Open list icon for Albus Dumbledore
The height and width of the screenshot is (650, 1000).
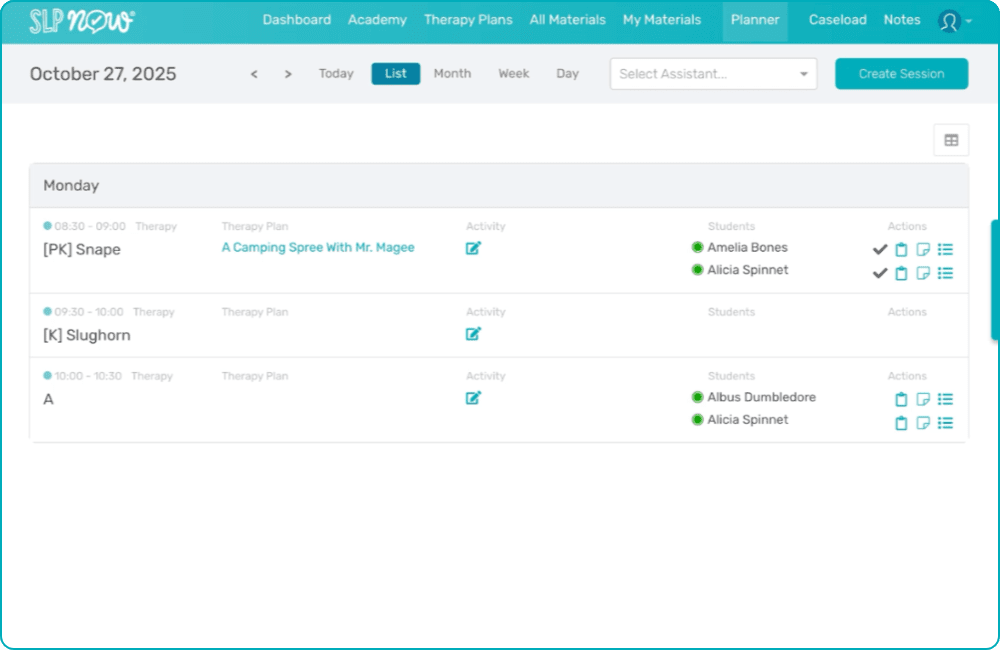pyautogui.click(x=945, y=399)
